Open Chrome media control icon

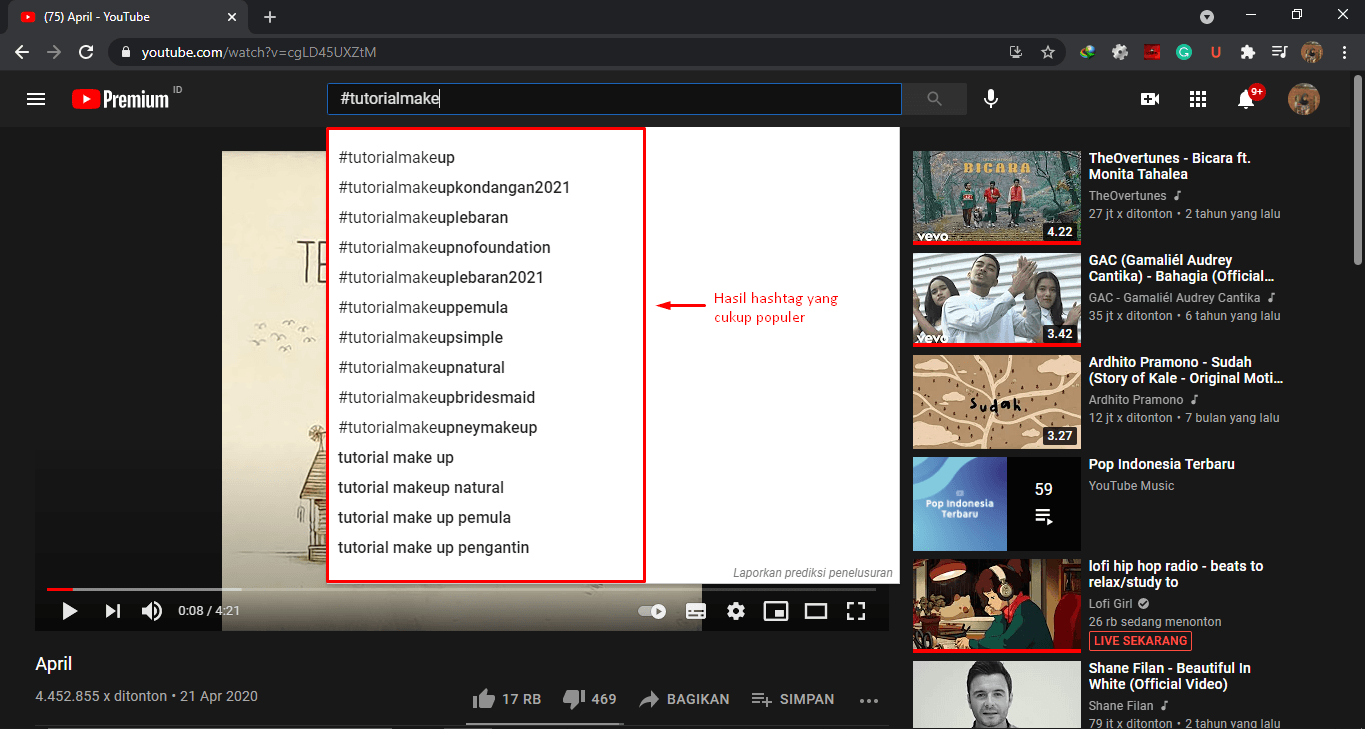1279,52
